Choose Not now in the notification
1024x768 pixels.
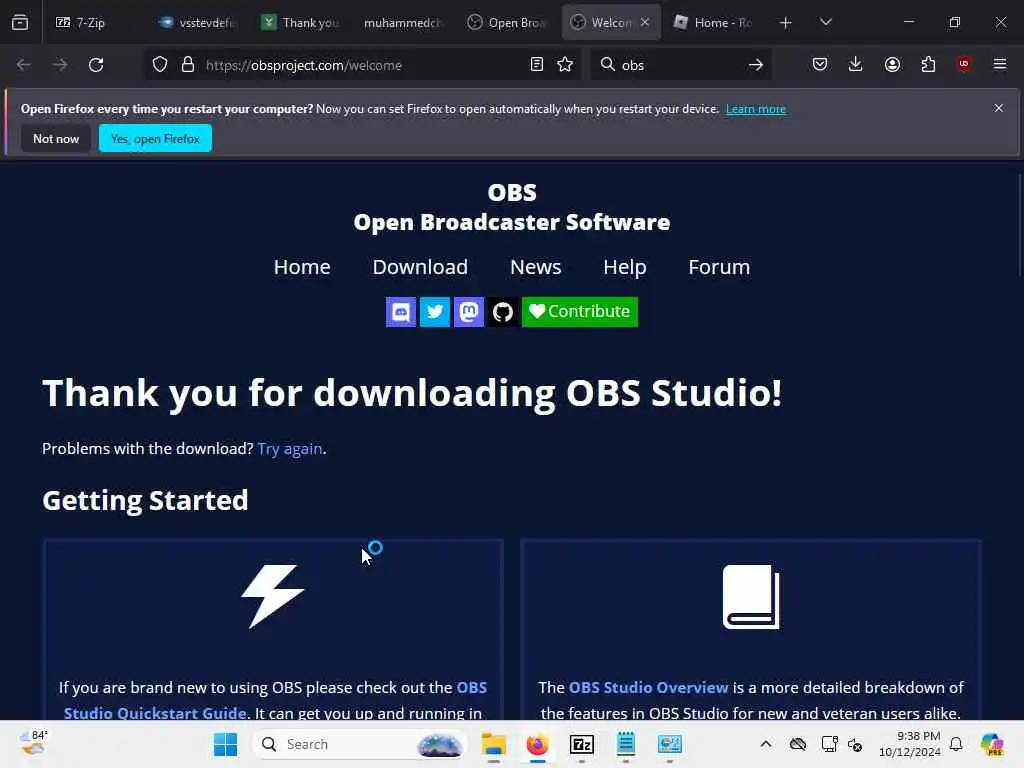click(56, 138)
